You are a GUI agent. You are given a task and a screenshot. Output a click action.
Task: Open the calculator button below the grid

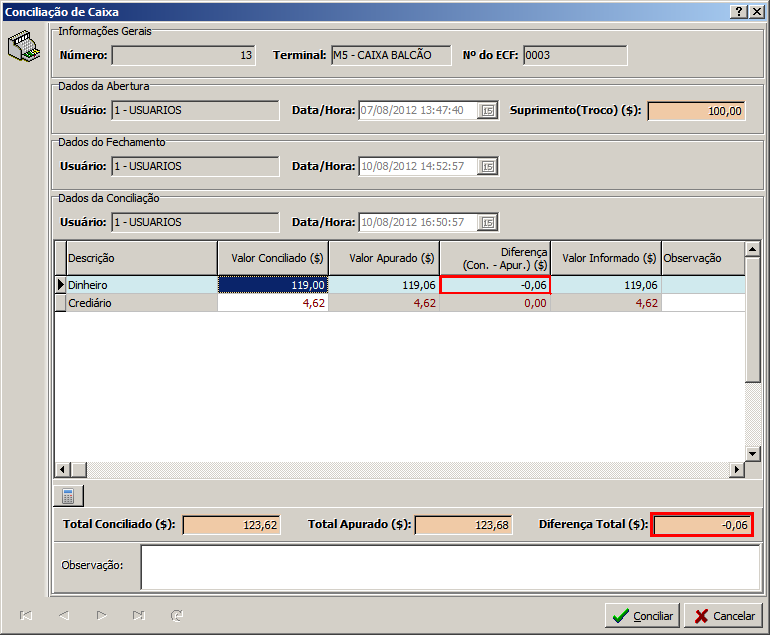click(68, 496)
